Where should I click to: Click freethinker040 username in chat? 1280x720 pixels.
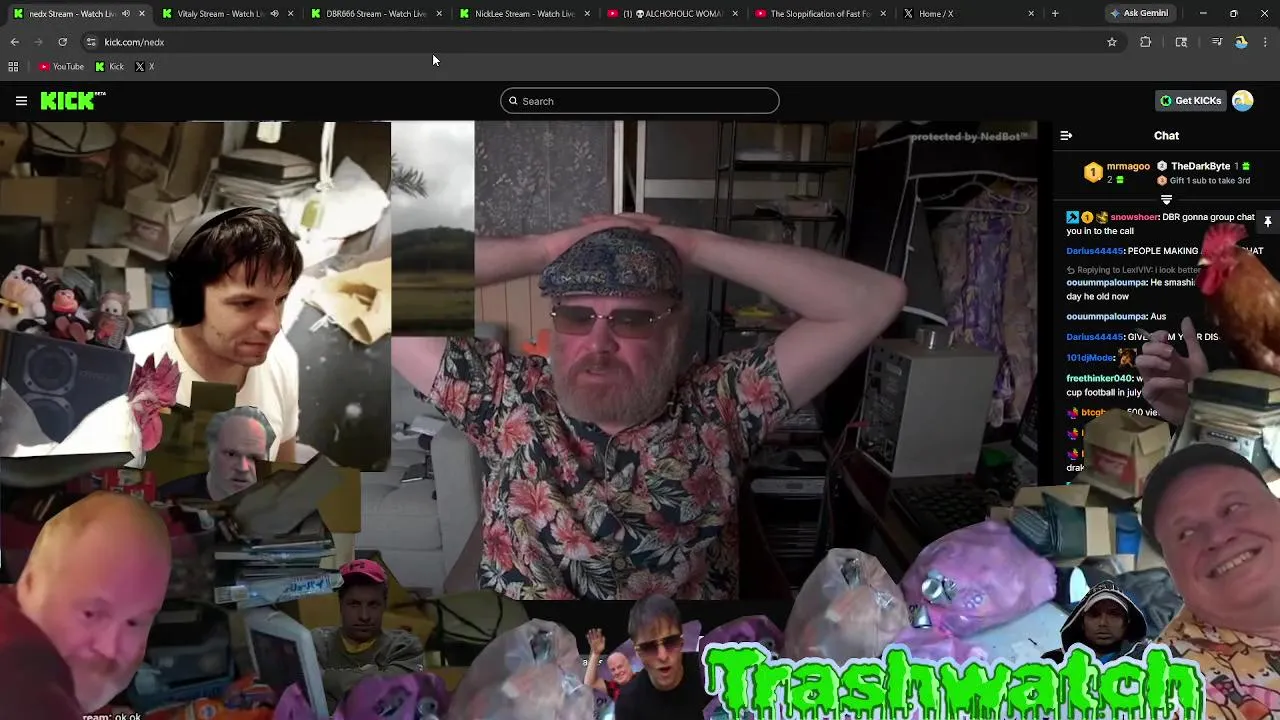pos(1099,379)
